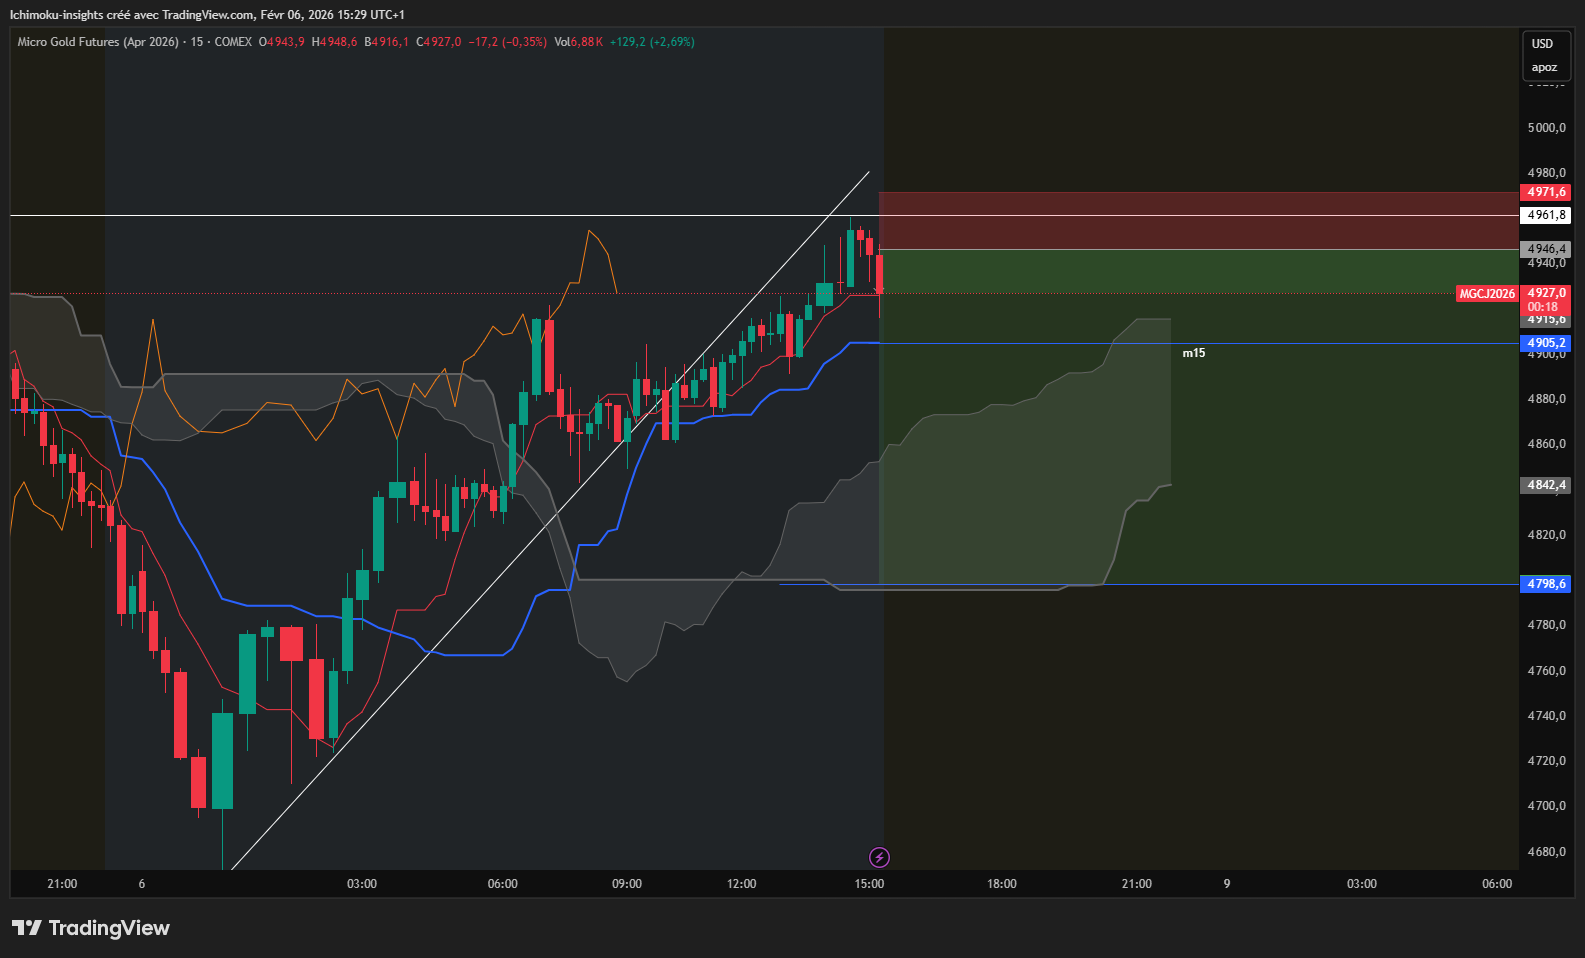Click the 00:18 bar countdown timer
The width and height of the screenshot is (1585, 958).
click(1543, 307)
